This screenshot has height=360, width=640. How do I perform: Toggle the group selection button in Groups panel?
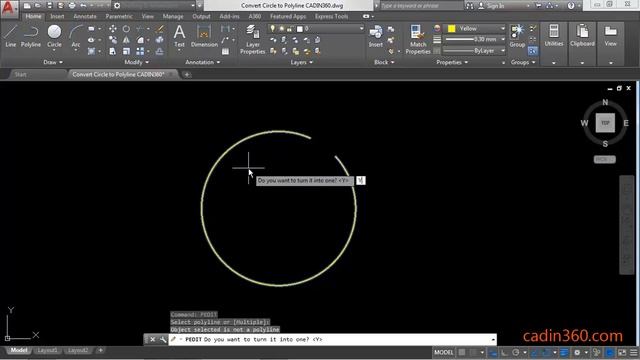point(532,51)
